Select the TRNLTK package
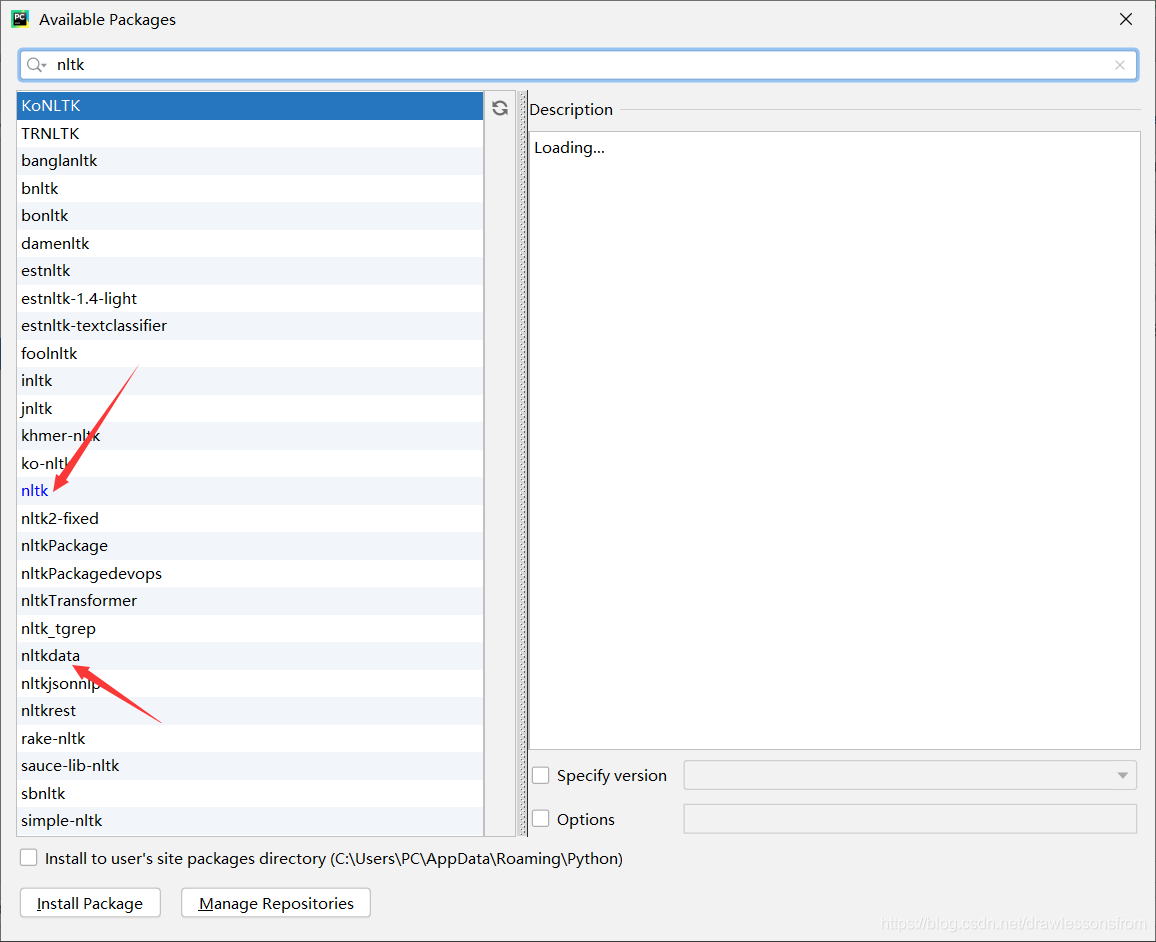The height and width of the screenshot is (942, 1156). click(x=250, y=133)
